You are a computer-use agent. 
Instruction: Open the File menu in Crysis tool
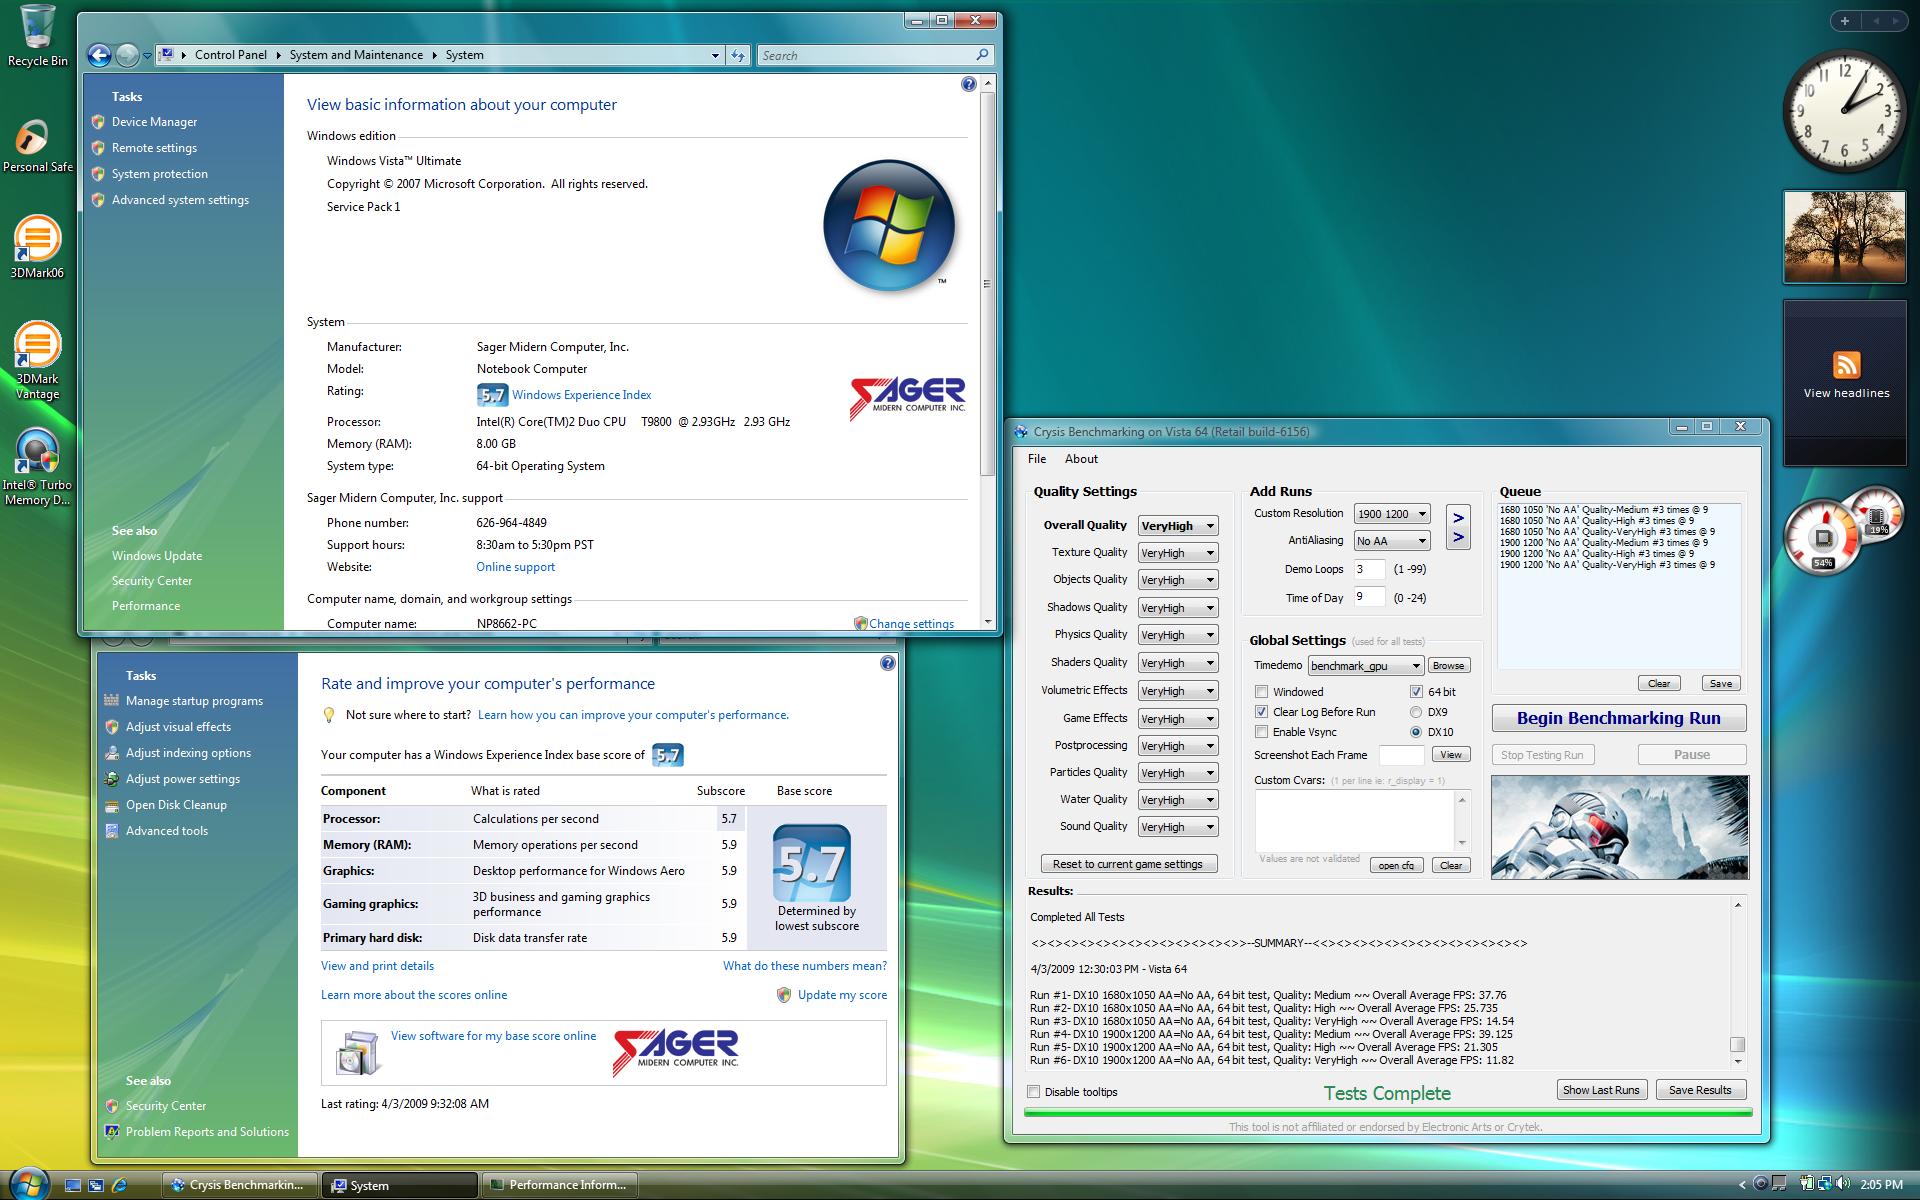(1037, 459)
